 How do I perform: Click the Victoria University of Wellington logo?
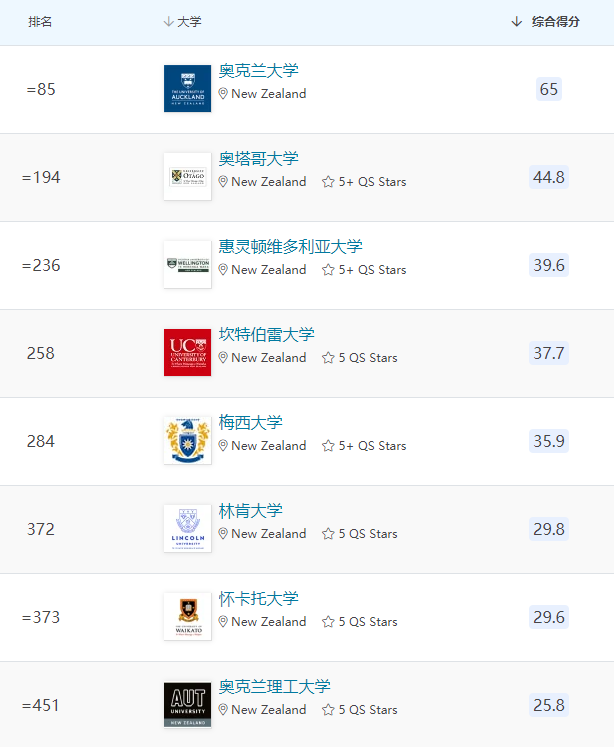pos(187,265)
